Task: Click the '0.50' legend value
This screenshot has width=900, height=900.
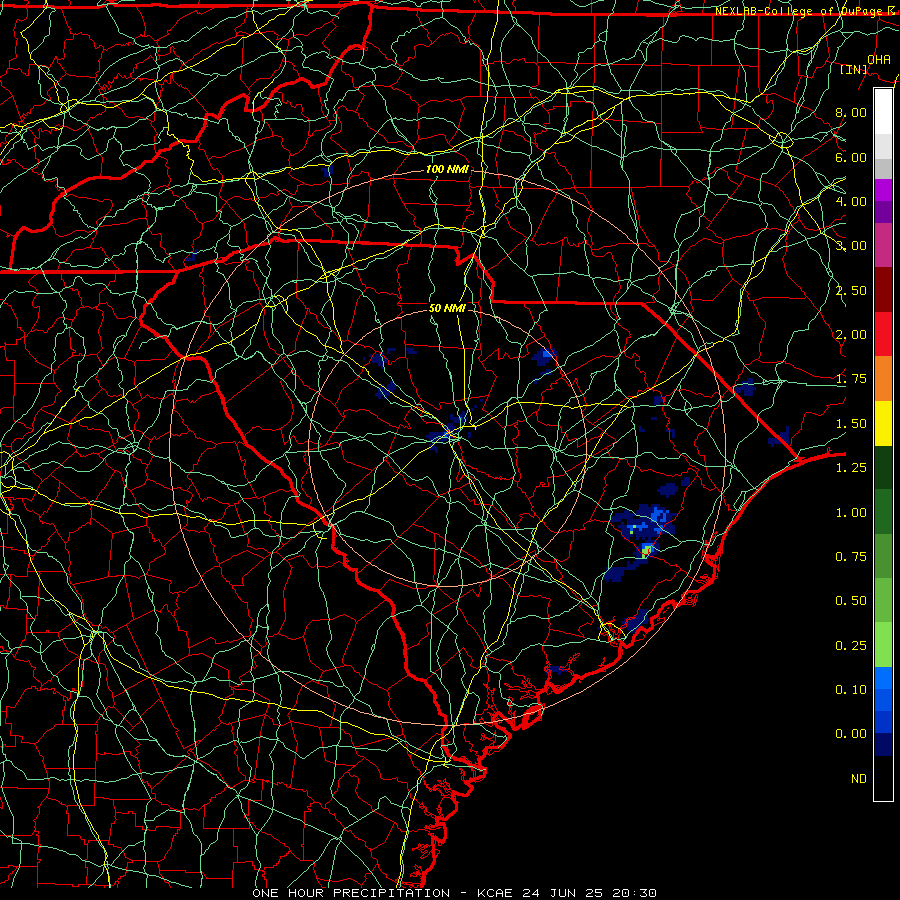Action: [850, 601]
